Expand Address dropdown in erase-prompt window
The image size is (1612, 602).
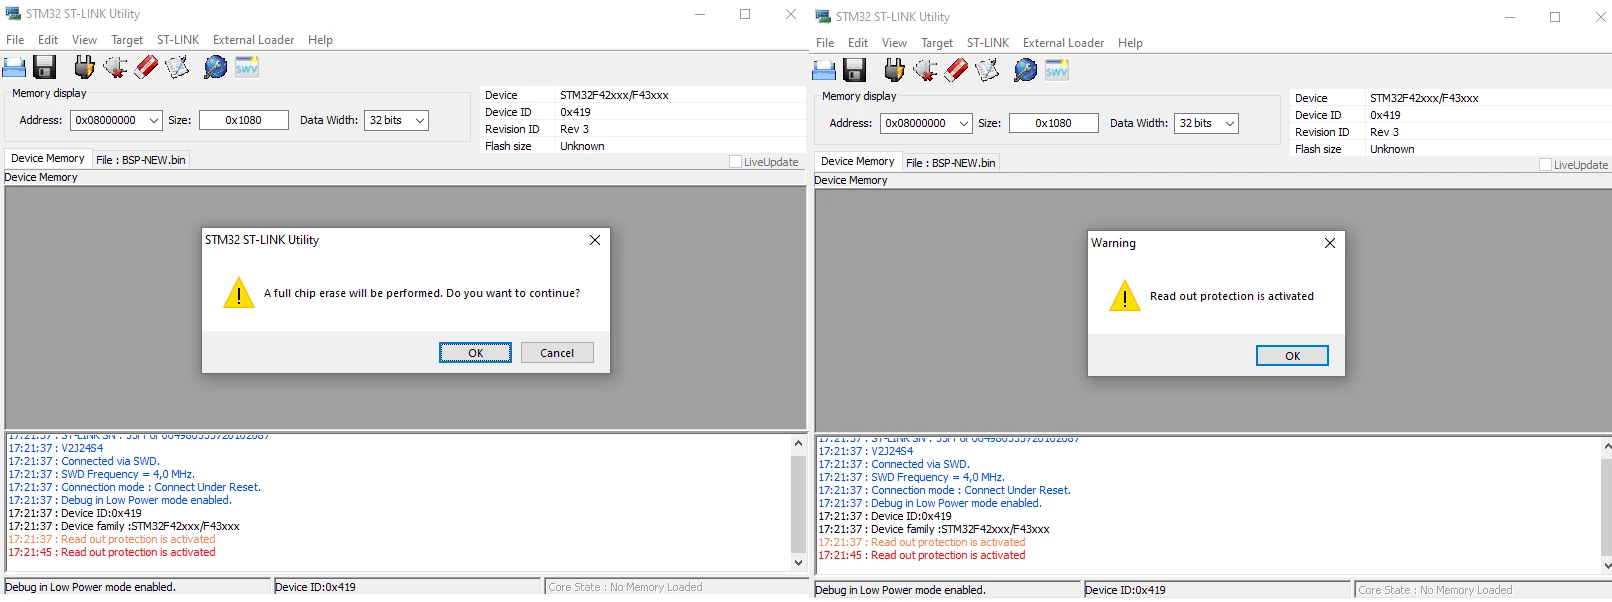coord(154,121)
